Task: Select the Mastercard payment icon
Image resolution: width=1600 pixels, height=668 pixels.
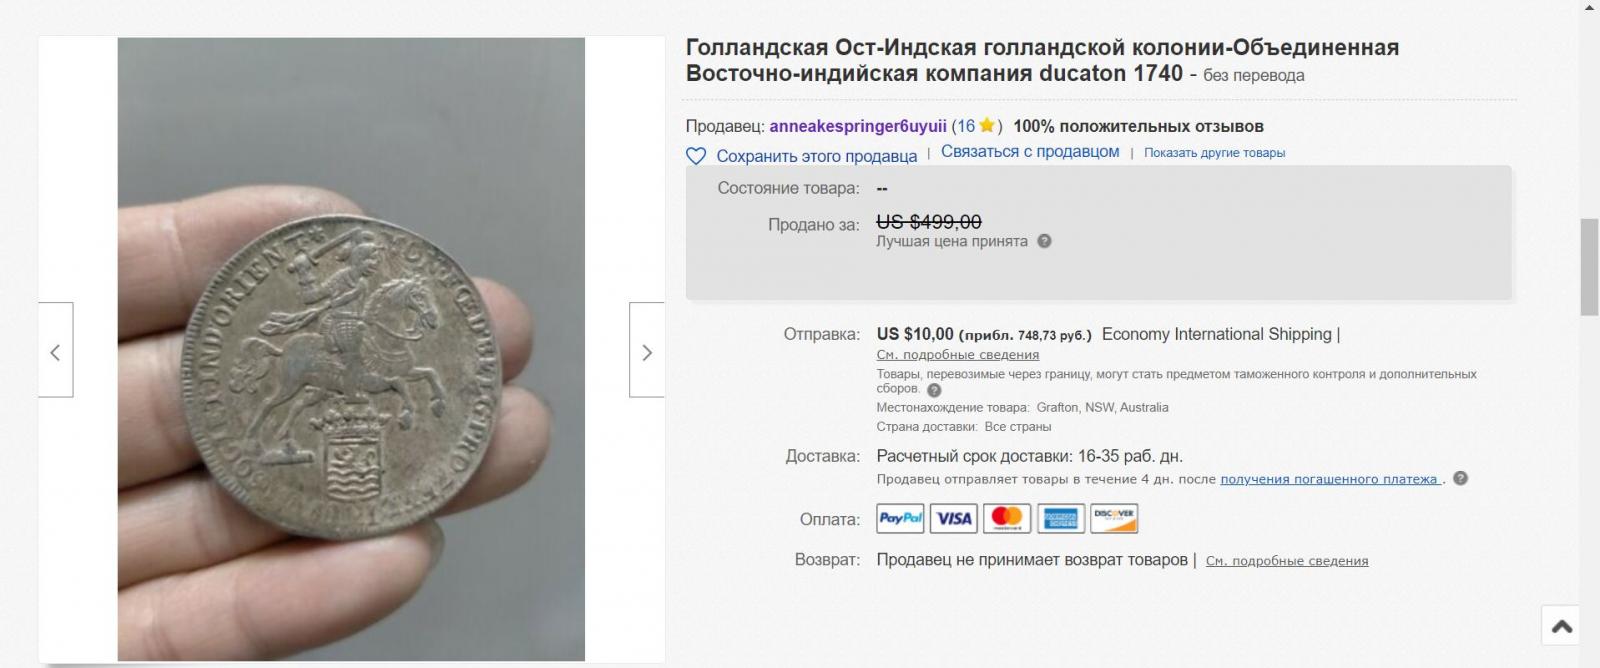Action: (1007, 518)
